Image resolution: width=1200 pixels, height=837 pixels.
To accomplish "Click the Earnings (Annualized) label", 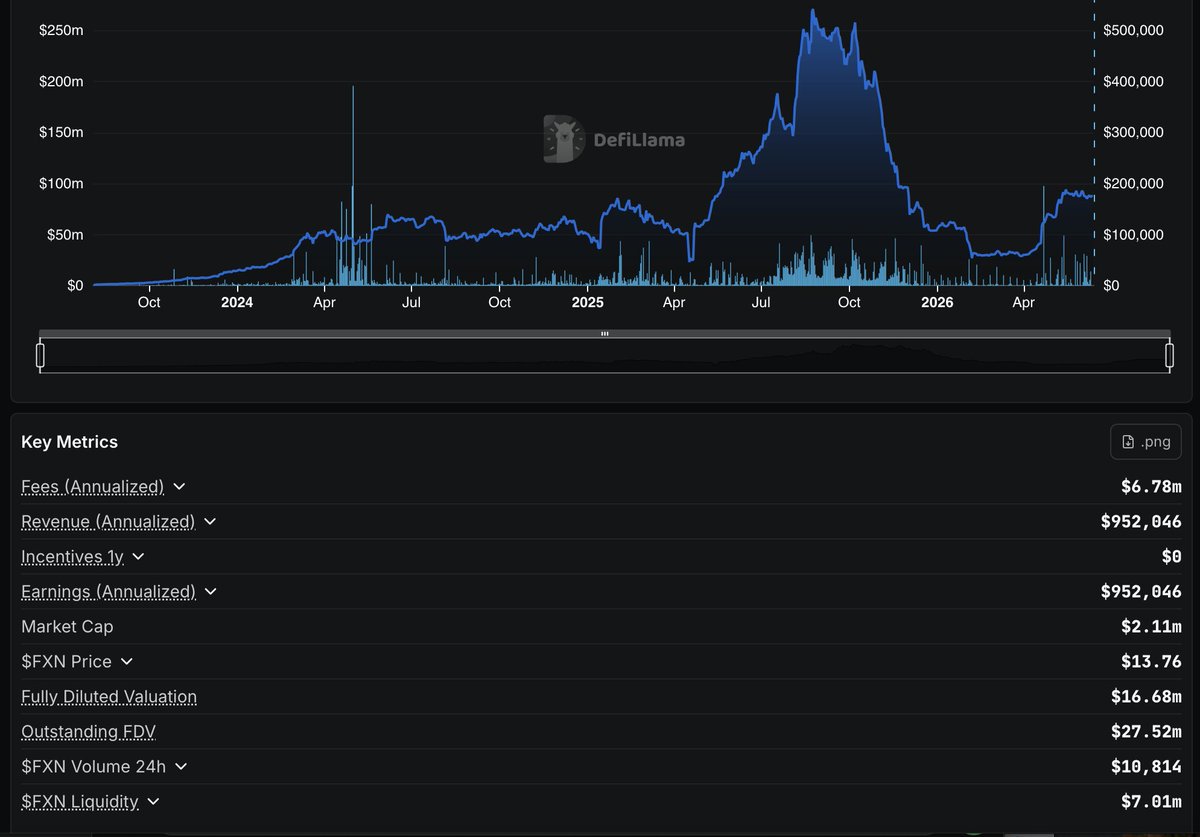I will pos(108,592).
